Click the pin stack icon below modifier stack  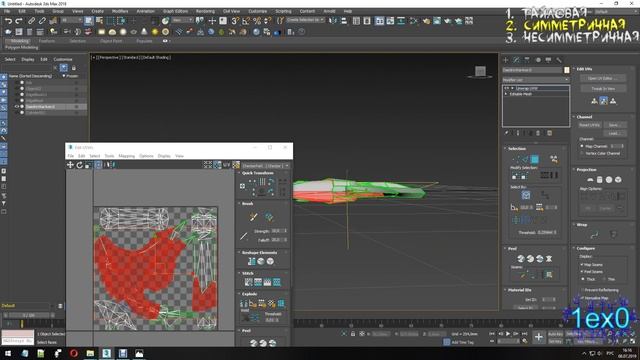[x=507, y=133]
